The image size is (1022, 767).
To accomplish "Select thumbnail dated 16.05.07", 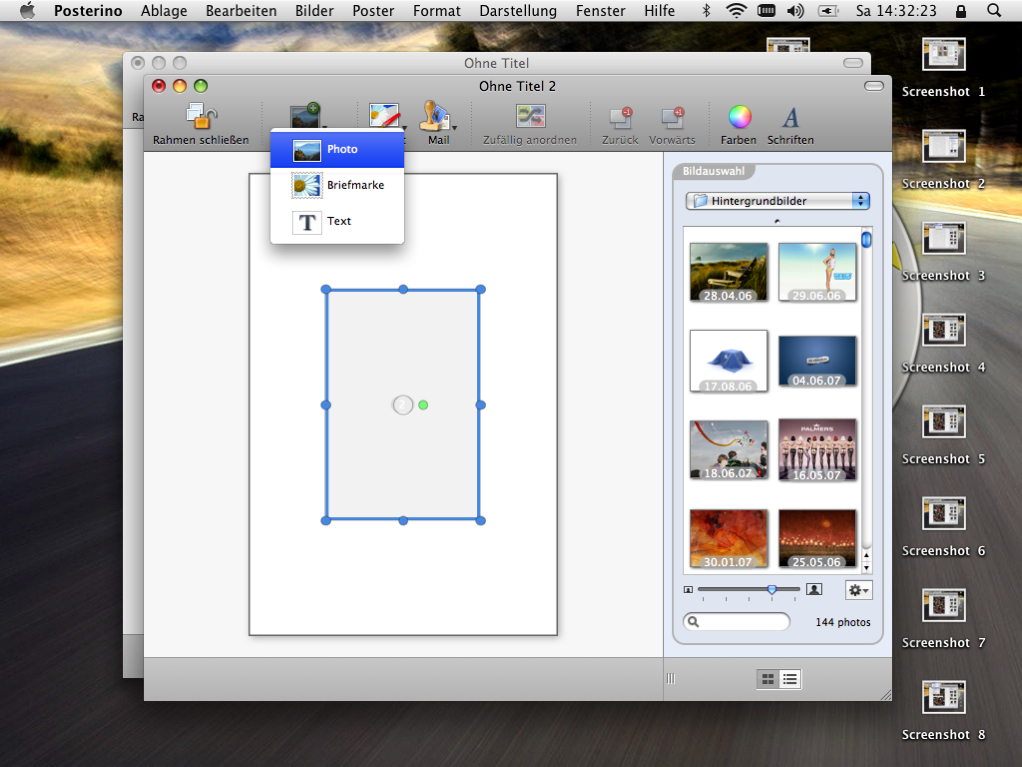I will (x=817, y=450).
